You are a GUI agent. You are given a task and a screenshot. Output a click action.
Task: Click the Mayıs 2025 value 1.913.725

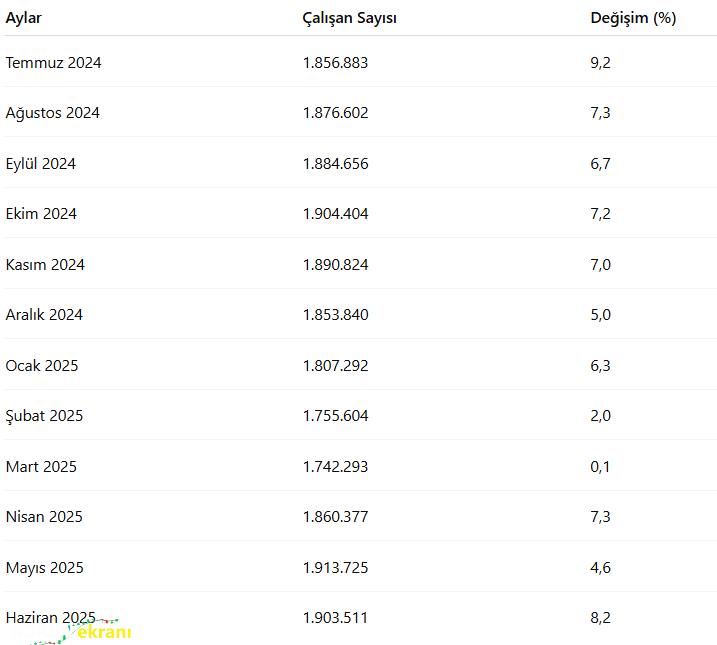(335, 568)
